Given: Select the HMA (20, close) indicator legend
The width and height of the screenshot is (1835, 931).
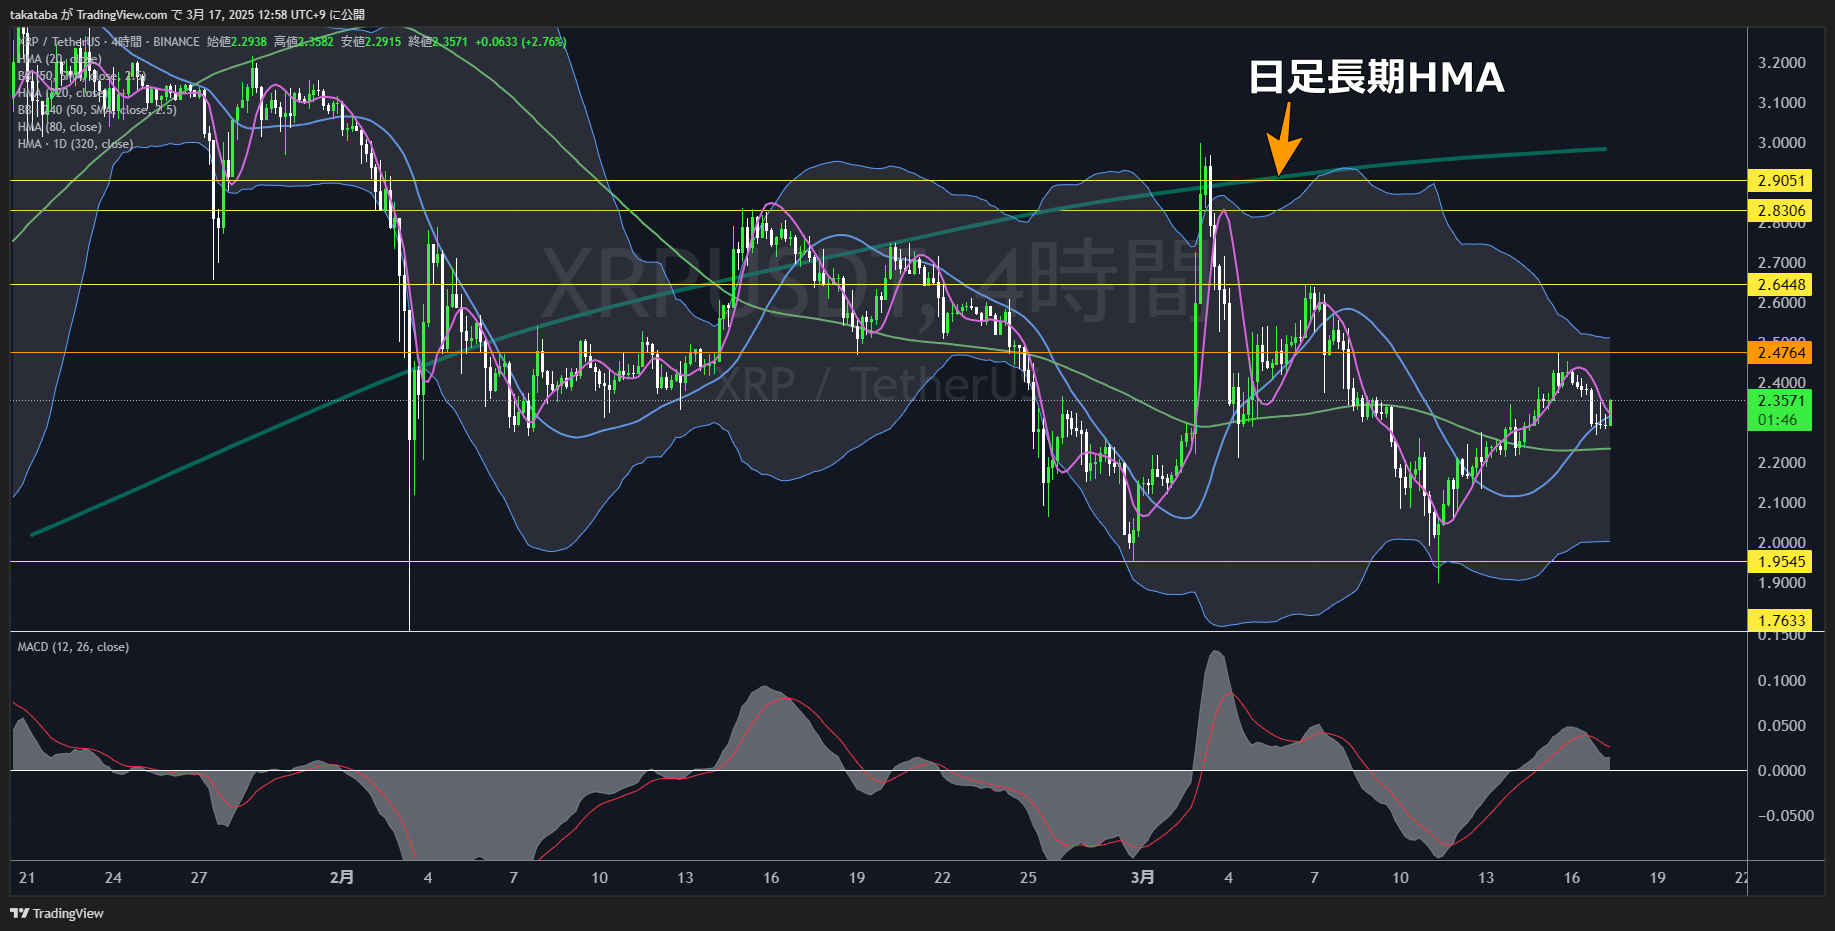Looking at the screenshot, I should 59,59.
